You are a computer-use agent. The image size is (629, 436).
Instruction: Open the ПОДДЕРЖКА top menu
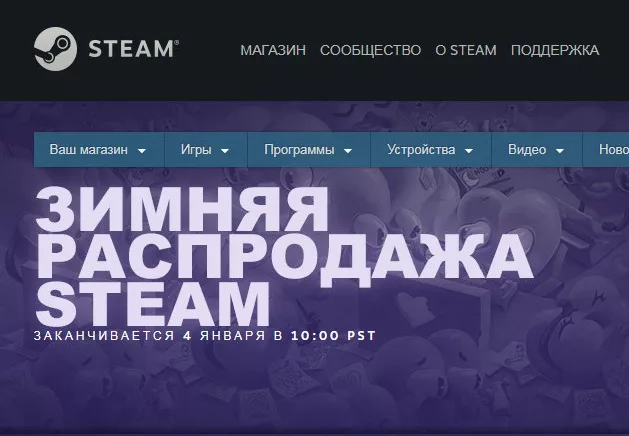tap(555, 51)
